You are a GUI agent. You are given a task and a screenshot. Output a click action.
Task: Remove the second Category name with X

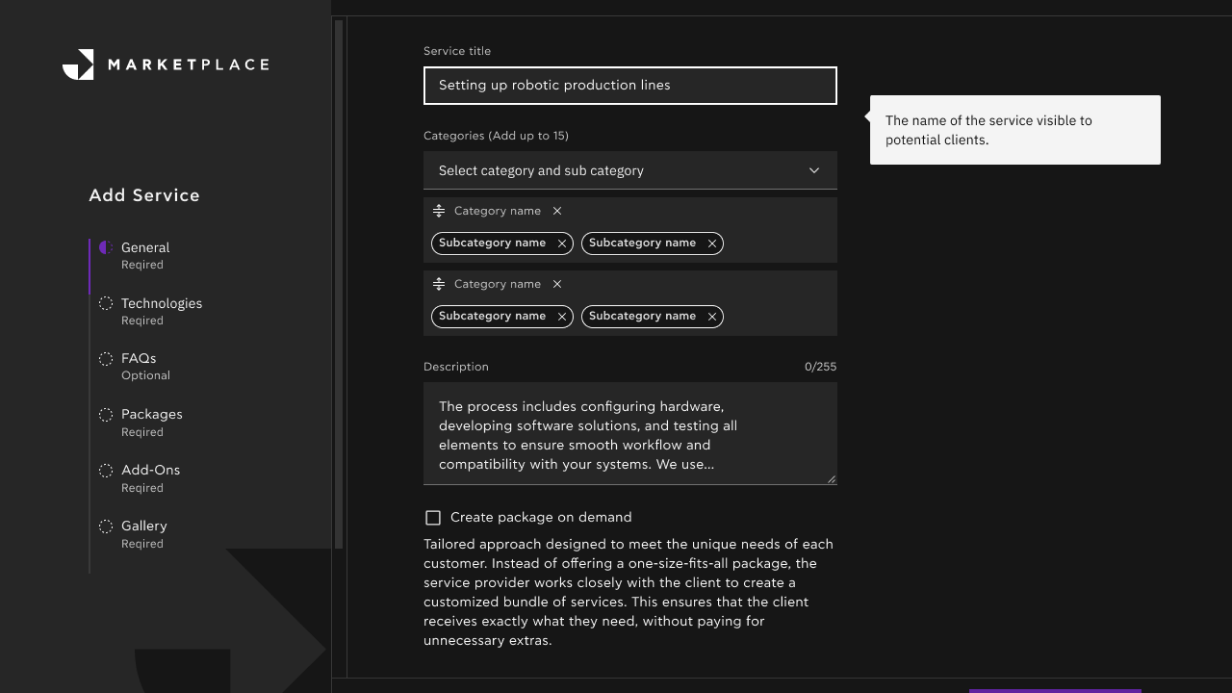pyautogui.click(x=557, y=284)
